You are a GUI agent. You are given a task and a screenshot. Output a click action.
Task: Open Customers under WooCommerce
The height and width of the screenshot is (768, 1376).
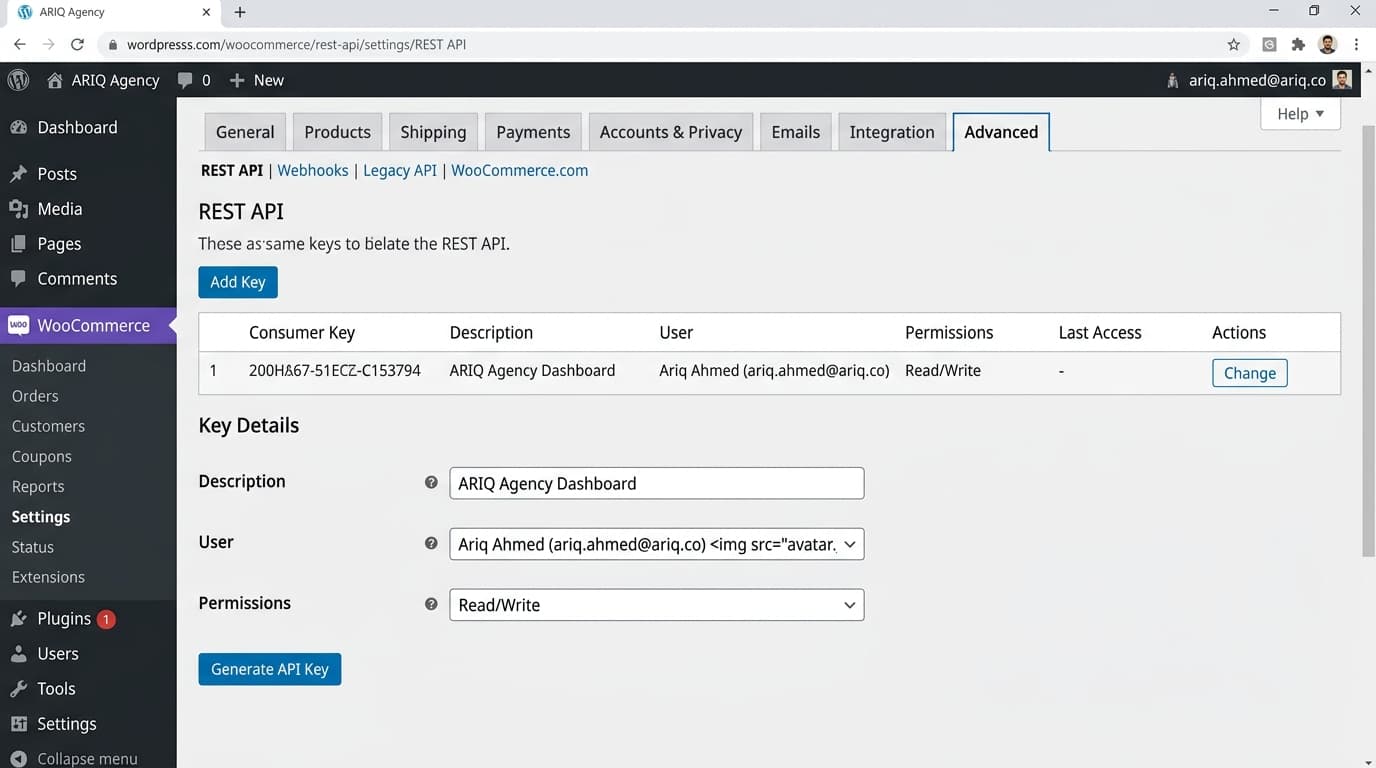click(48, 426)
